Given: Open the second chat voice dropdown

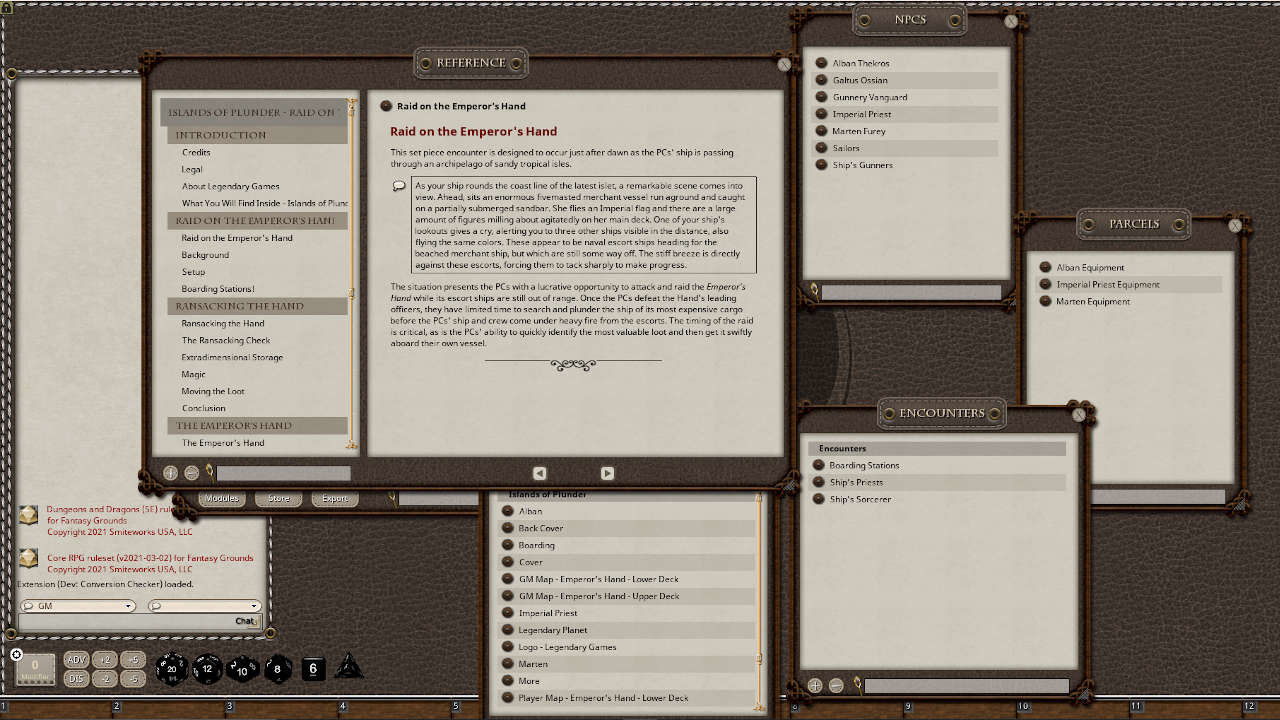Looking at the screenshot, I should click(205, 606).
